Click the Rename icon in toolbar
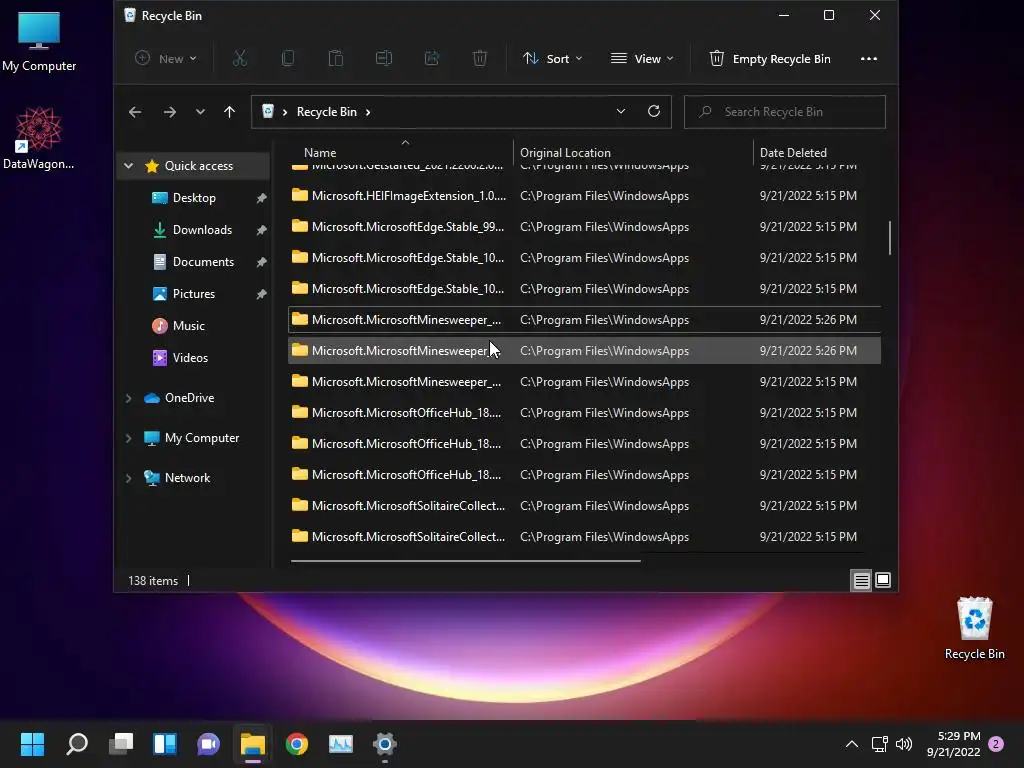This screenshot has width=1024, height=768. click(384, 59)
